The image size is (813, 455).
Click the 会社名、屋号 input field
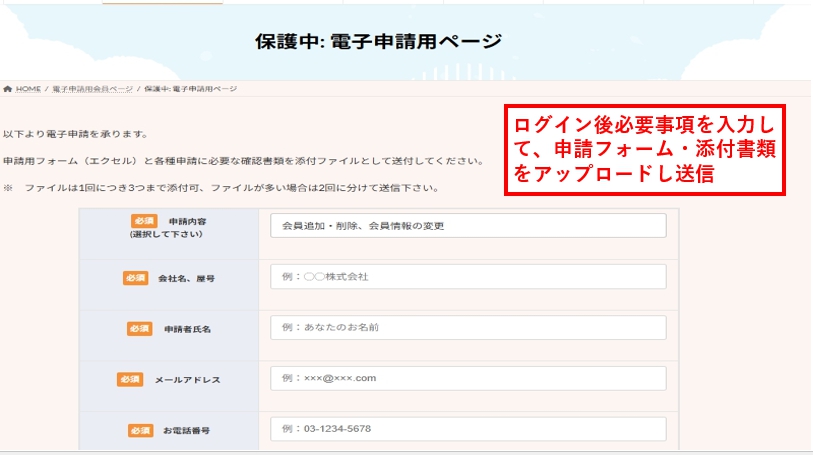[x=468, y=277]
